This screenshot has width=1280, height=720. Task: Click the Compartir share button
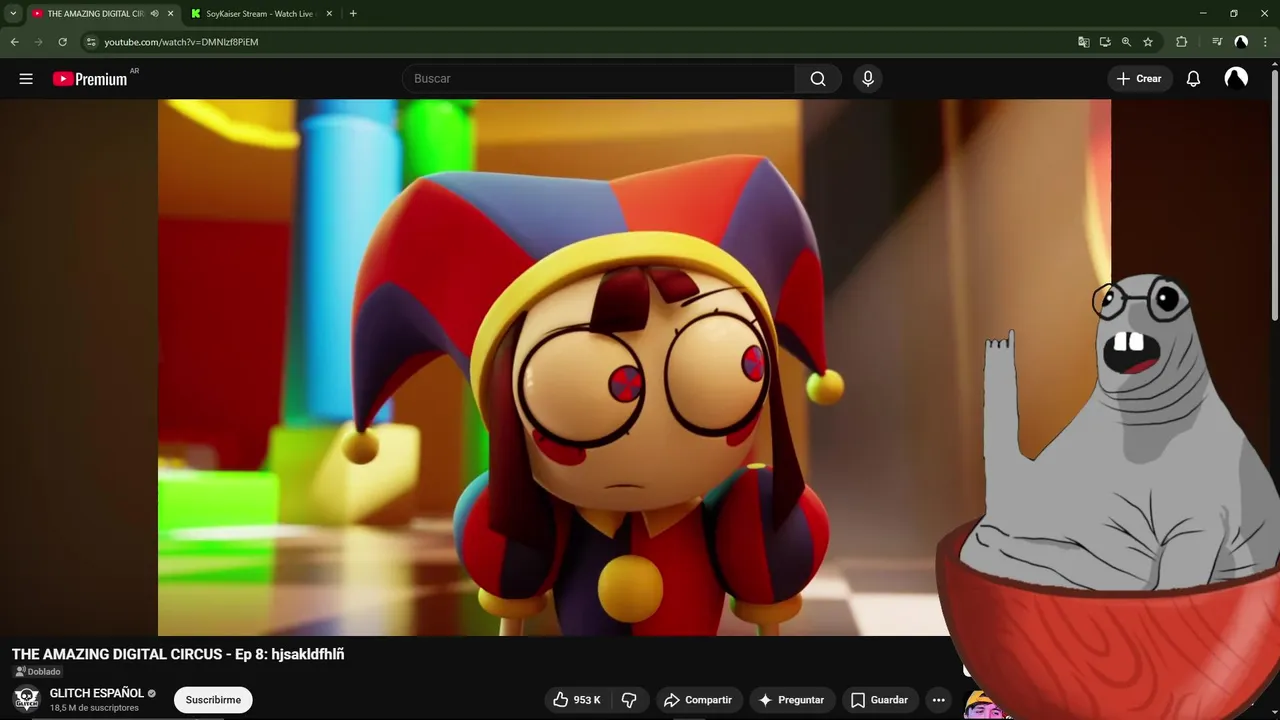pyautogui.click(x=698, y=700)
